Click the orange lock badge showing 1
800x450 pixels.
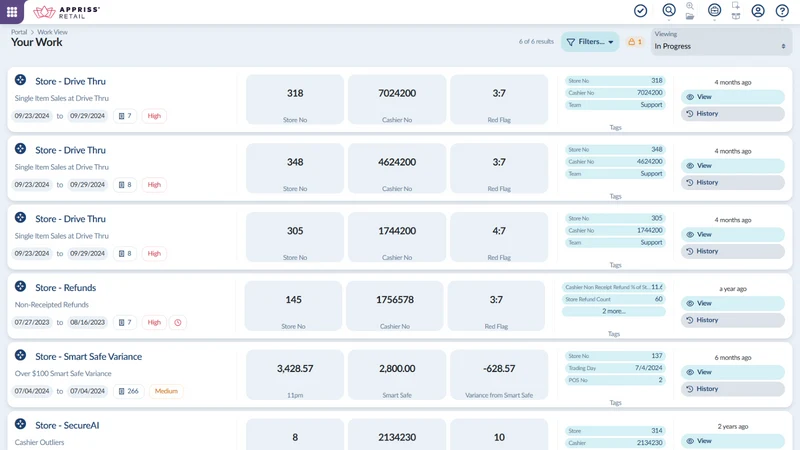pyautogui.click(x=635, y=42)
